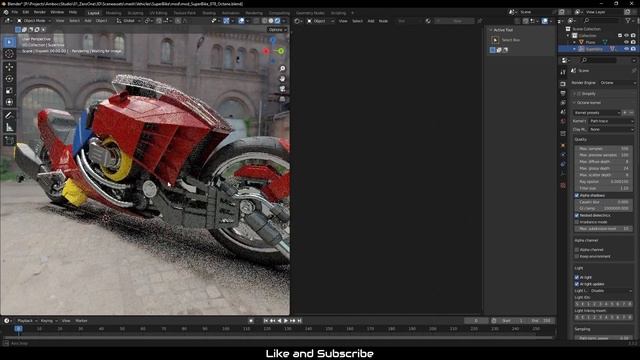The image size is (640, 360).
Task: Open the Render menu
Action: [40, 12]
